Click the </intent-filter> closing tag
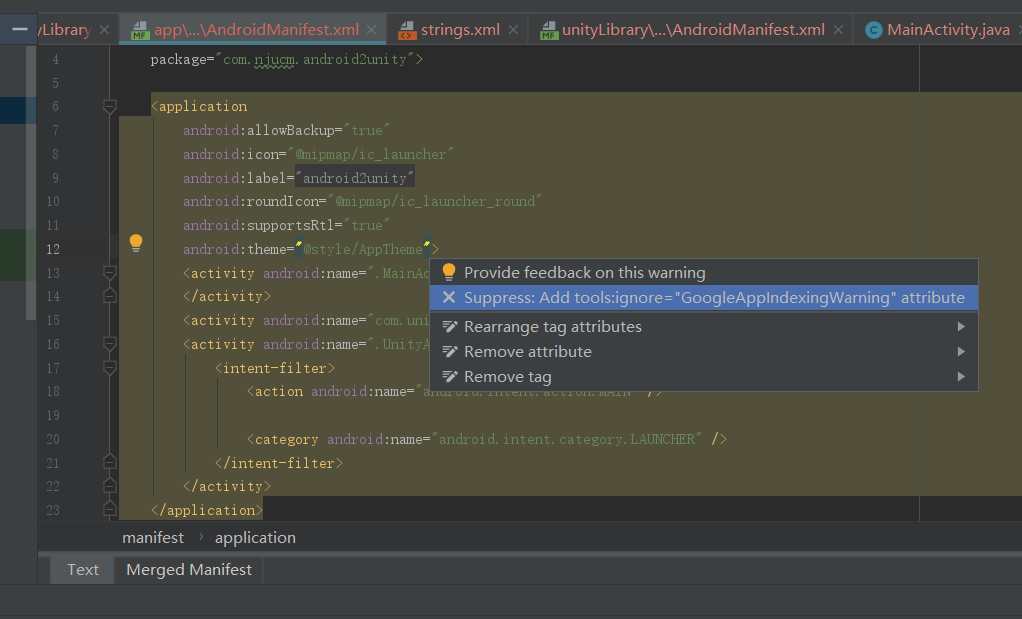 (x=279, y=463)
